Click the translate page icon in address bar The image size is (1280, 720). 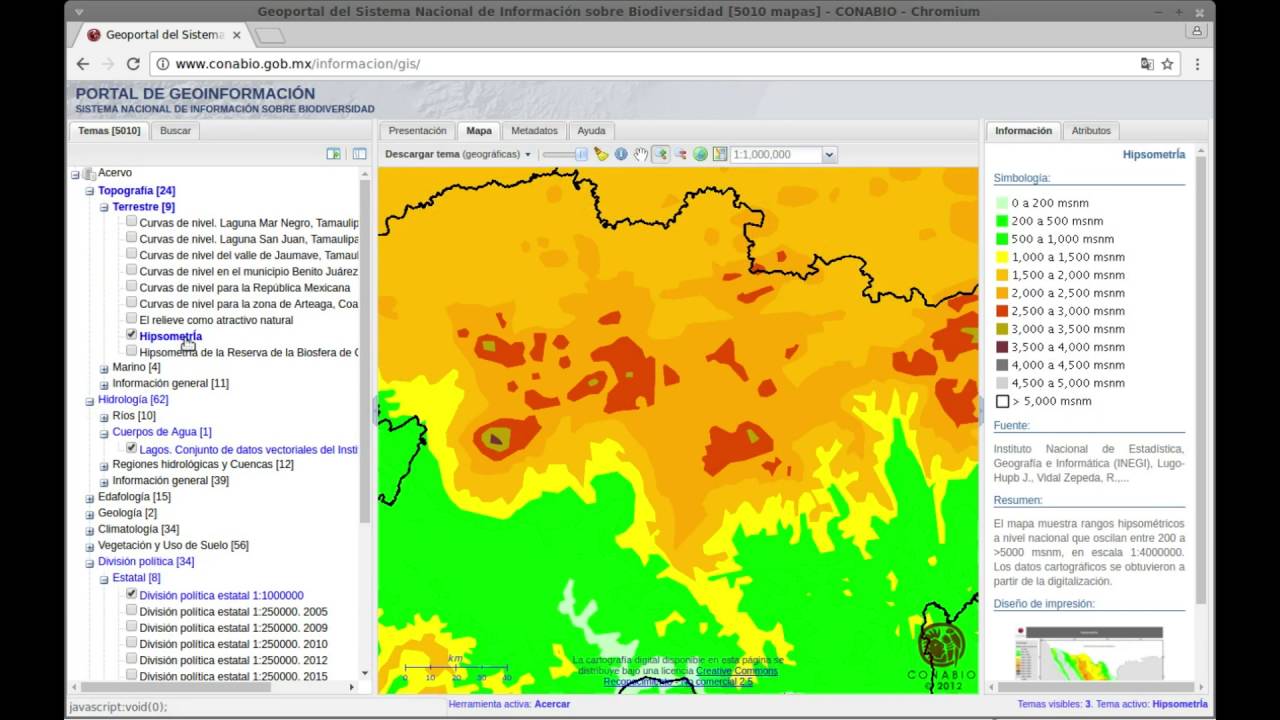[x=1147, y=64]
